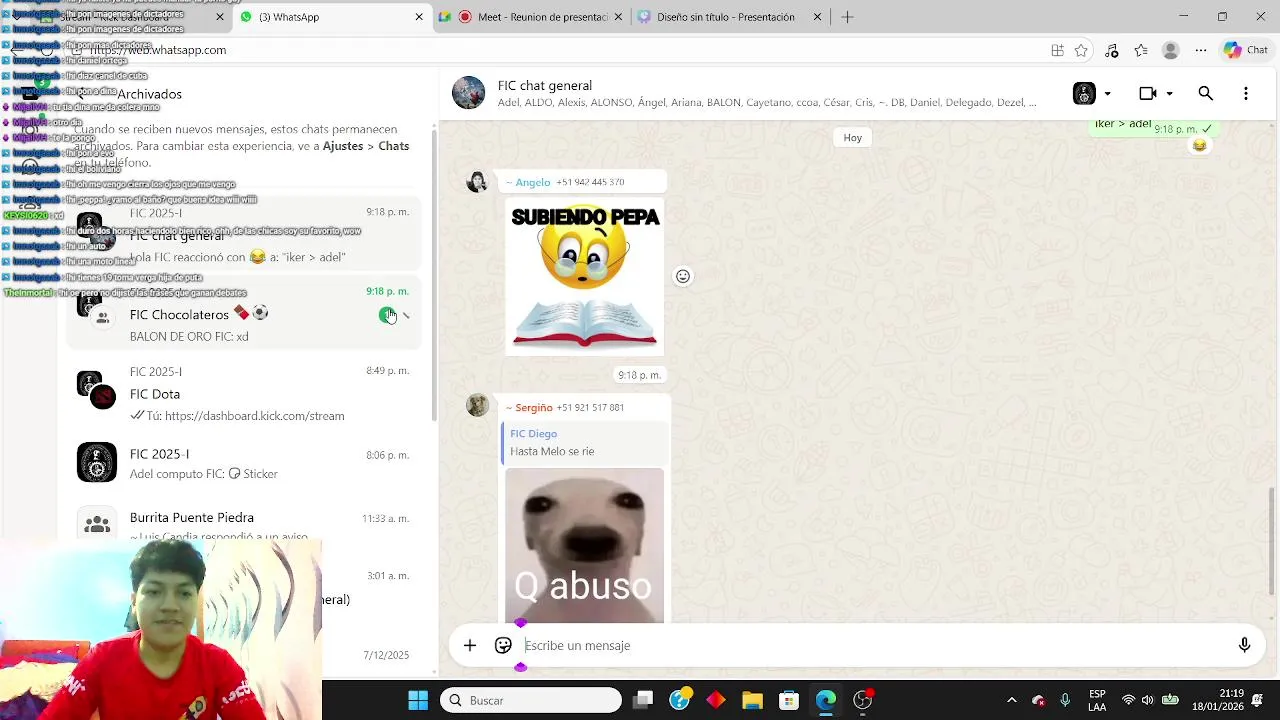This screenshot has width=1280, height=720.
Task: Add this page to favorites star
Action: point(1081,50)
